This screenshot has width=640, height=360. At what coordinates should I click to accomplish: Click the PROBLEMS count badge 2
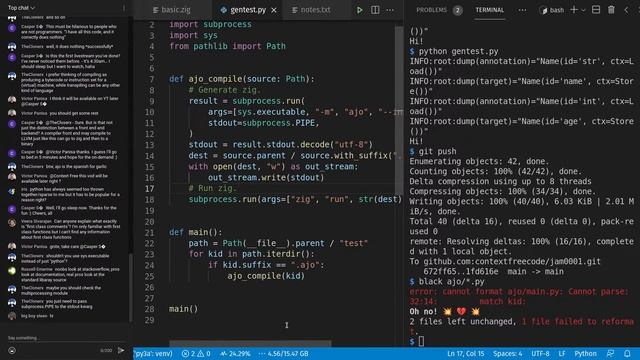pos(458,10)
